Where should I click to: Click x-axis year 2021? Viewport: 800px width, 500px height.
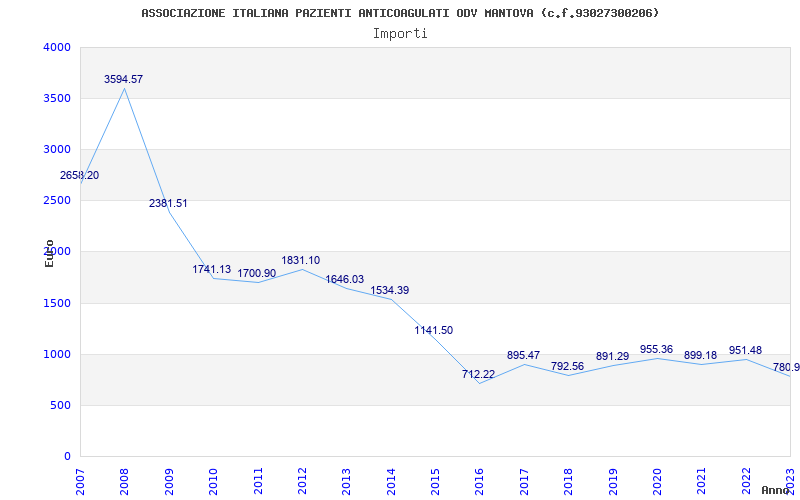(702, 481)
